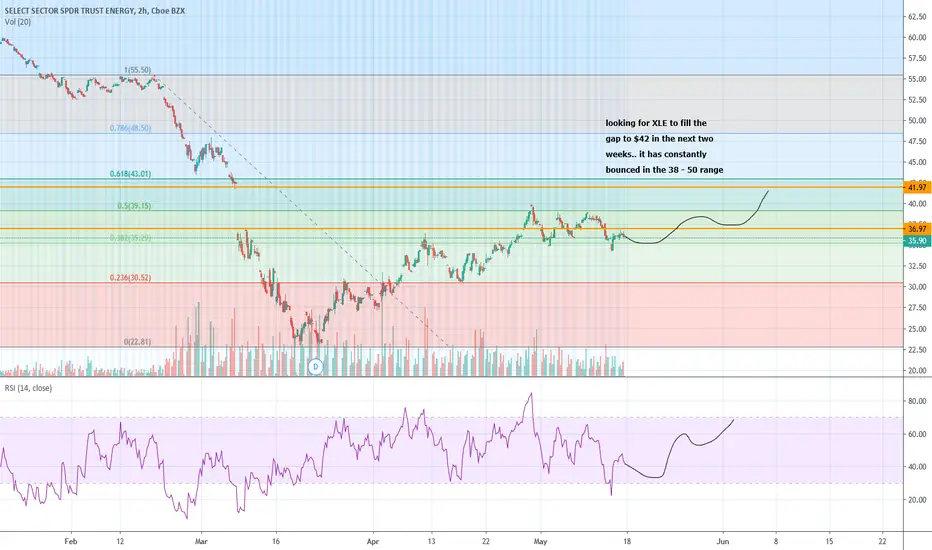
Task: Click the 52.50 price axis label
Action: 917,100
